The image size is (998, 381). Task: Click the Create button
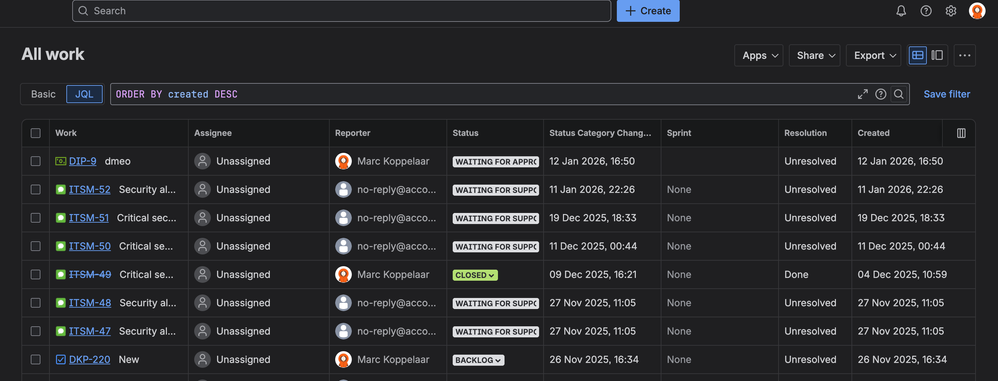648,11
